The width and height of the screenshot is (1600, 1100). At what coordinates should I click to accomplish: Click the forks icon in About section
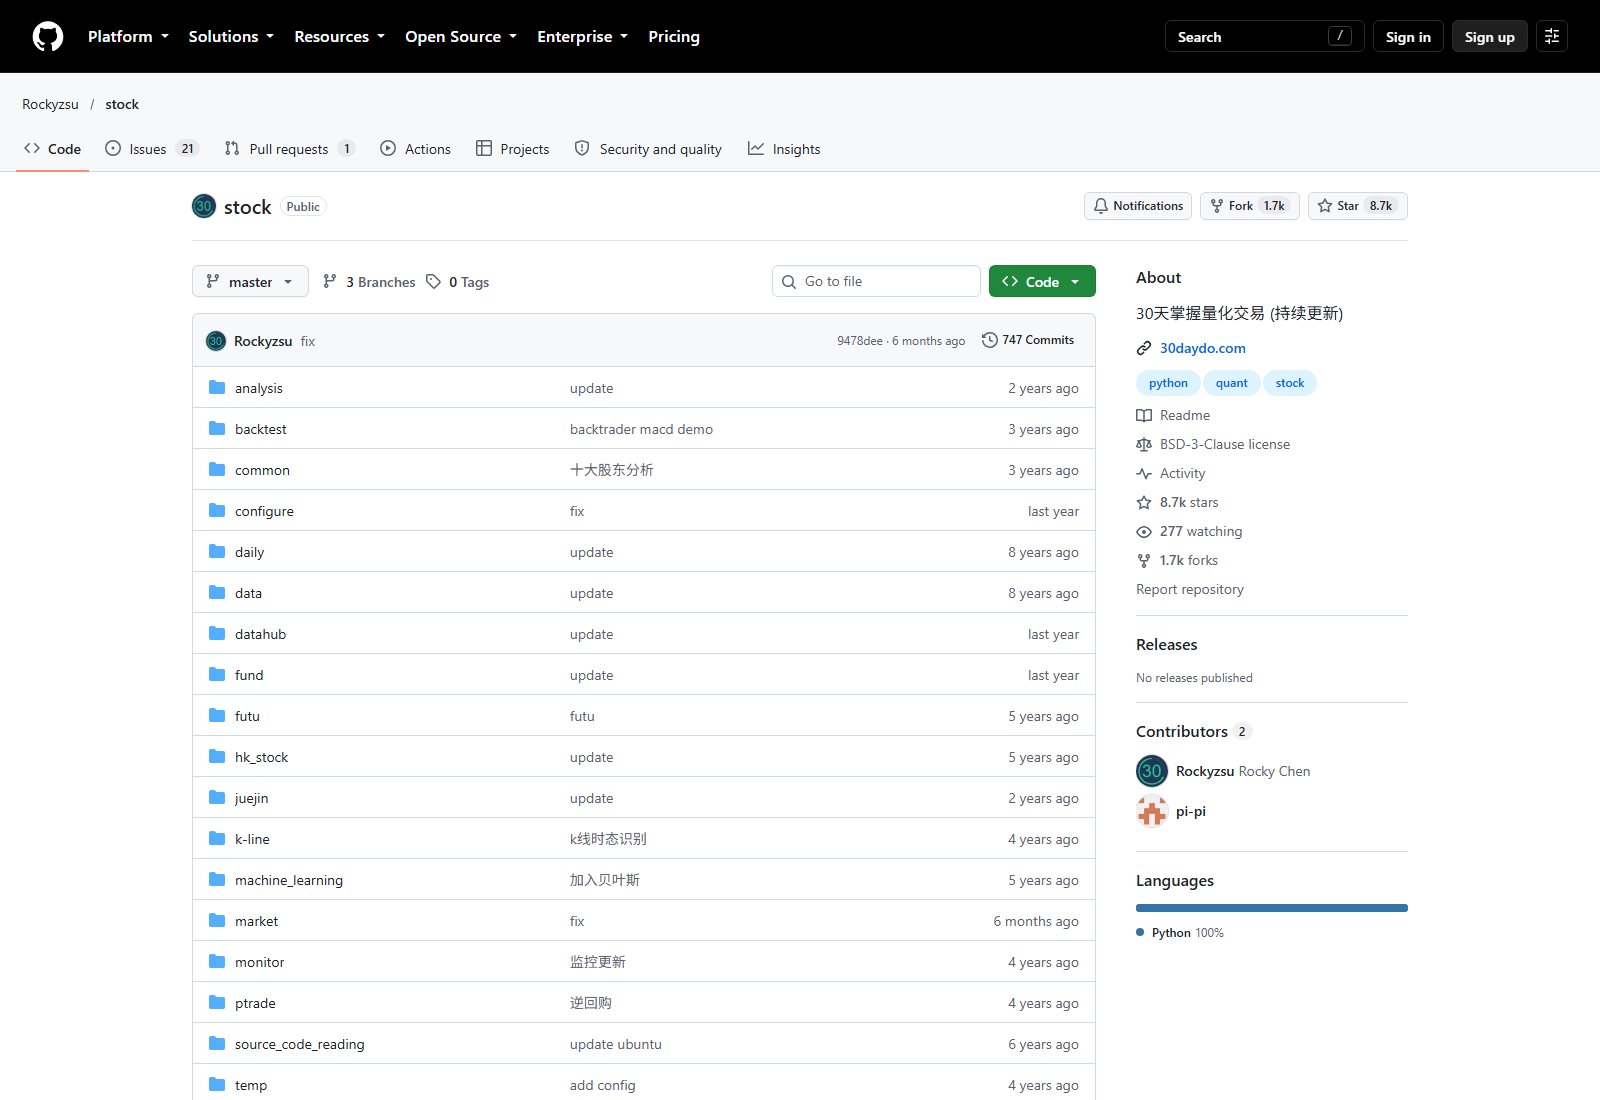click(1144, 560)
